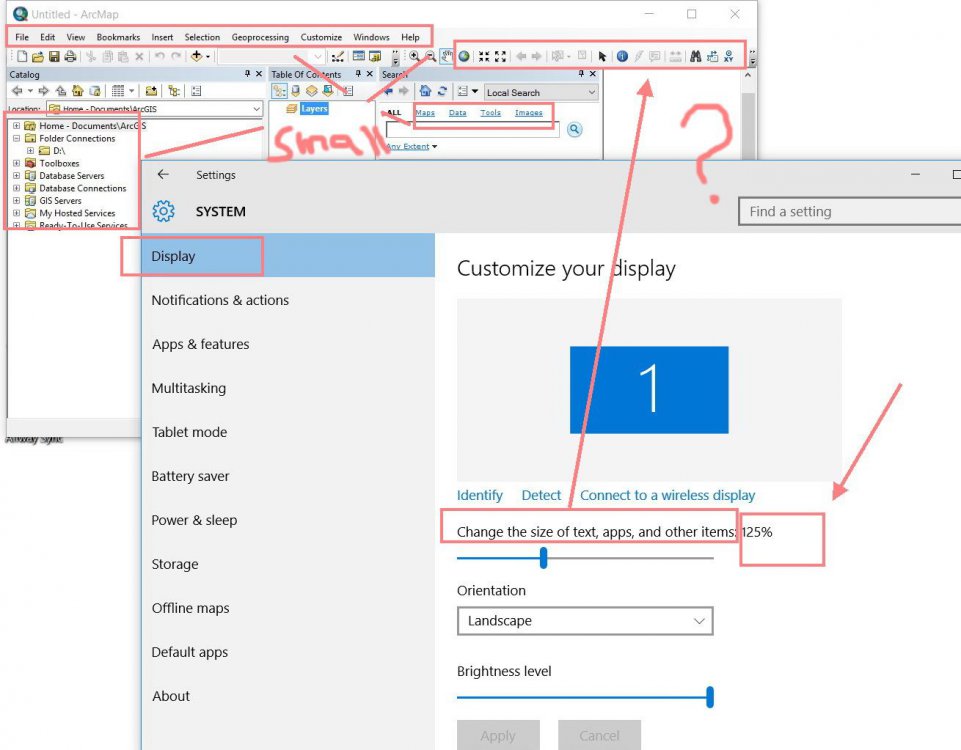Click the Identify display link
This screenshot has width=961, height=750.
(480, 495)
